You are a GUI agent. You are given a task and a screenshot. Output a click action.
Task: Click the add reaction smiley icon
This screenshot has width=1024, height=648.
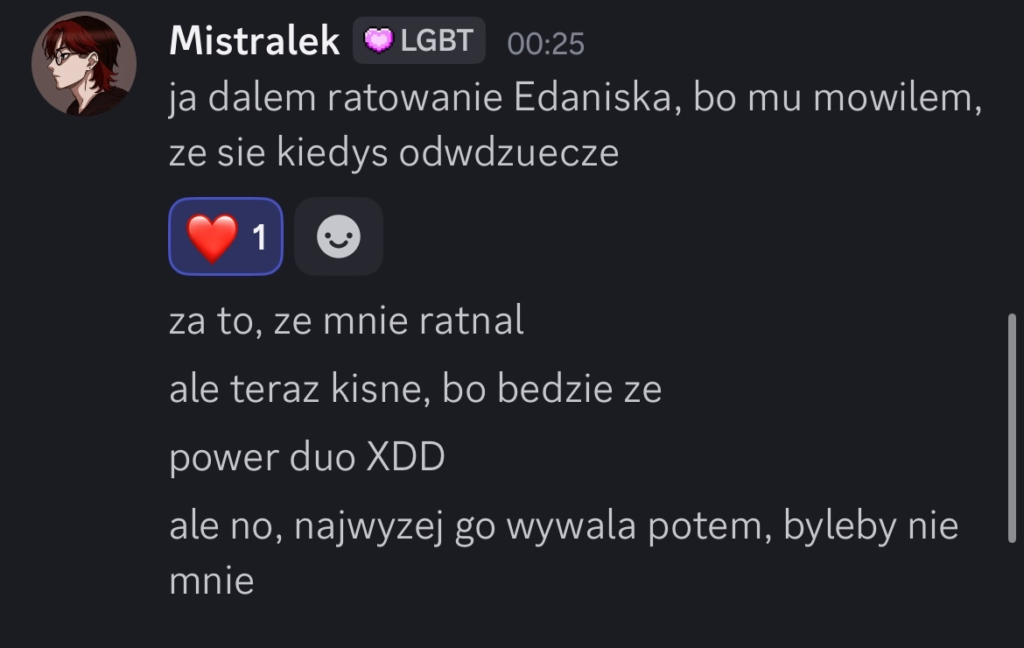338,237
